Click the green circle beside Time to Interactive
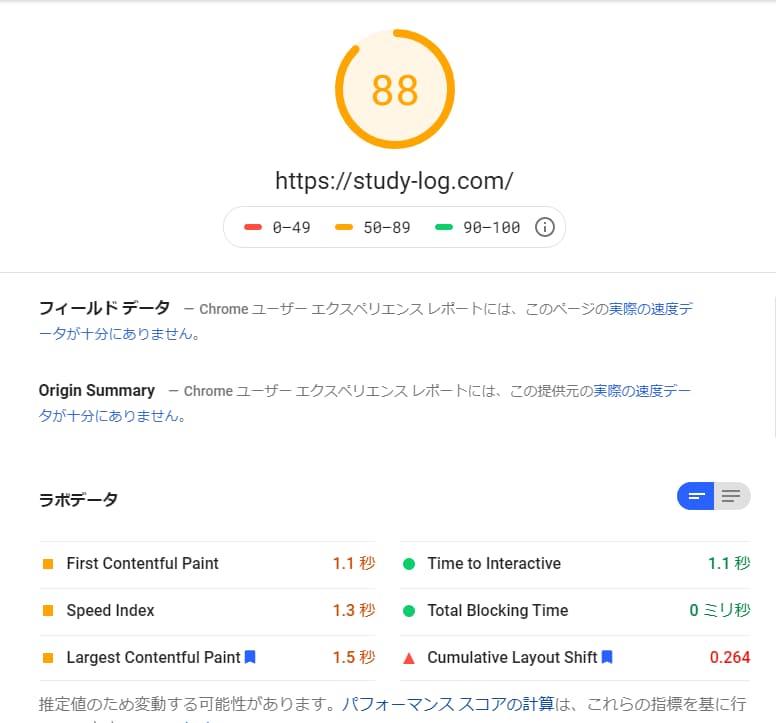Image resolution: width=776 pixels, height=723 pixels. click(409, 564)
